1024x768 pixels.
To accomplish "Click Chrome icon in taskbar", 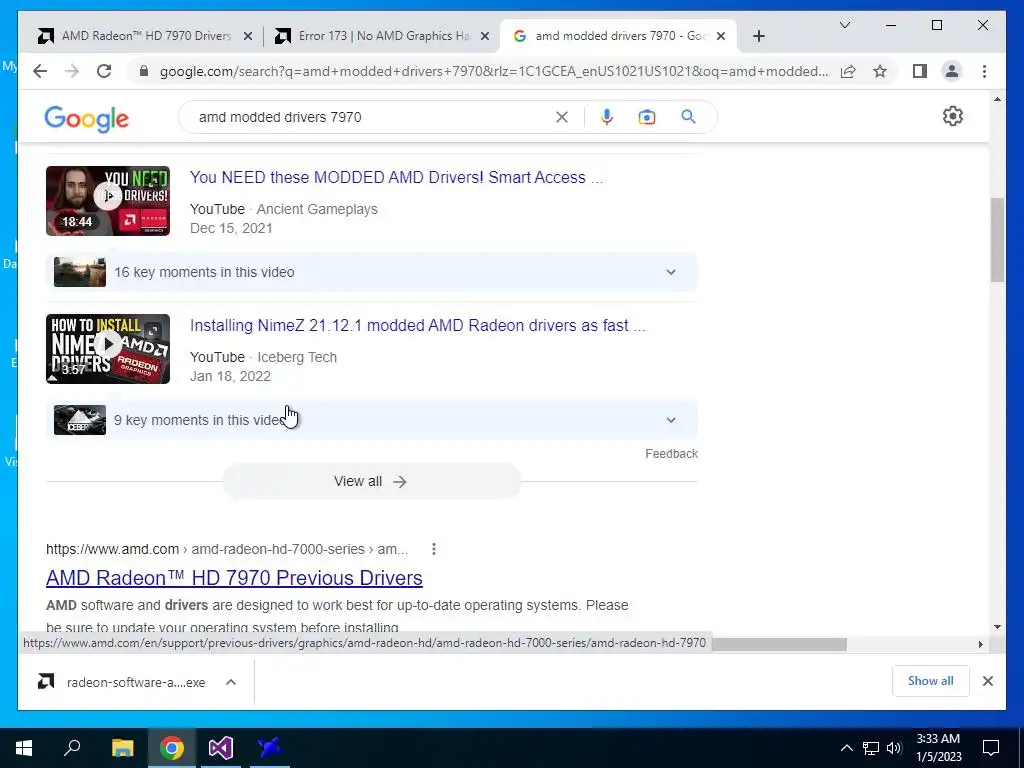I will [172, 748].
